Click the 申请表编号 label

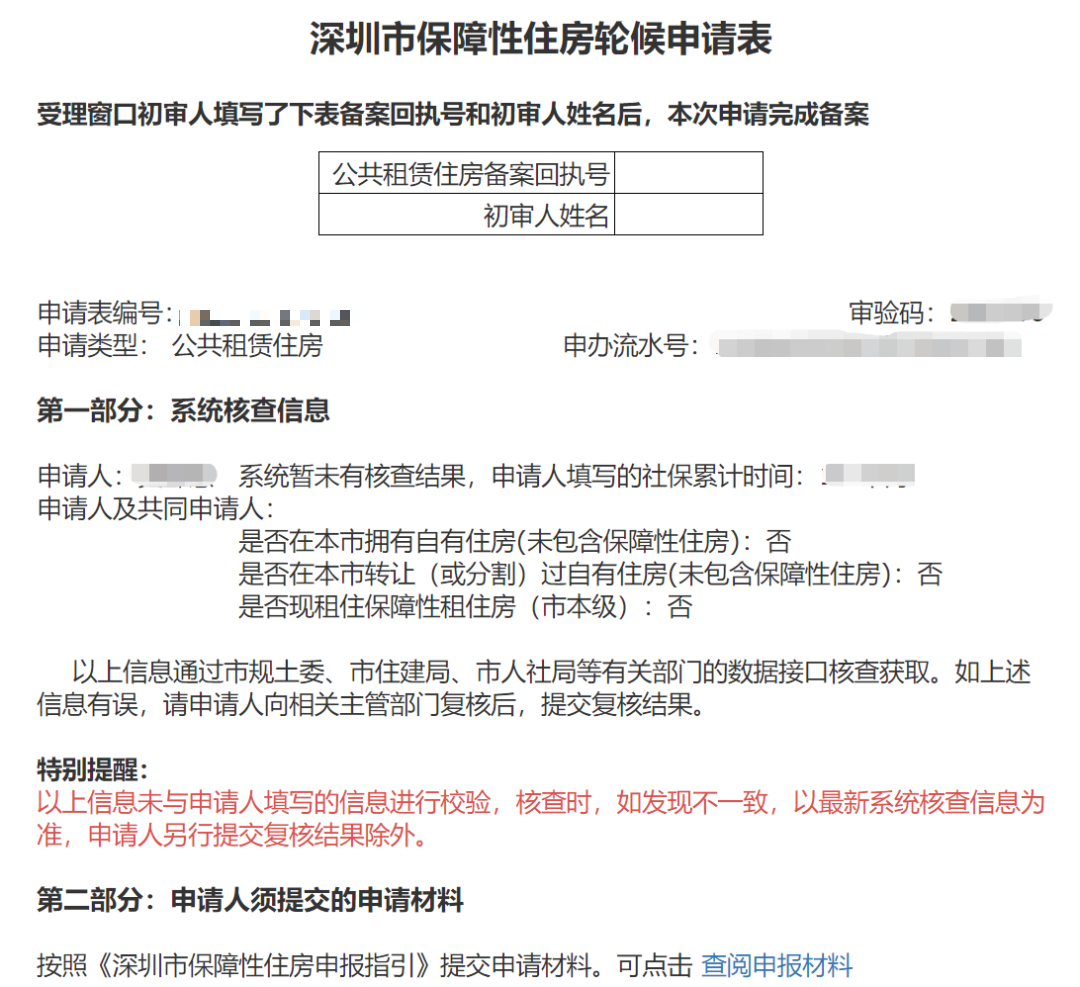click(x=104, y=313)
